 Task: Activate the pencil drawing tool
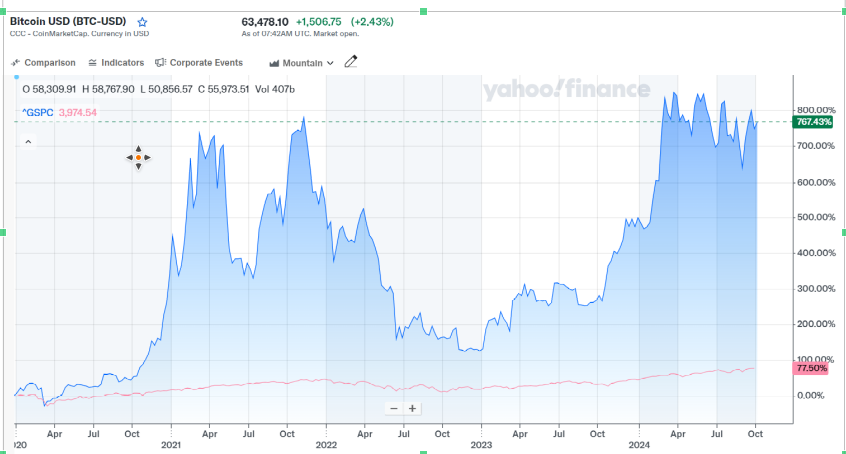pyautogui.click(x=351, y=62)
